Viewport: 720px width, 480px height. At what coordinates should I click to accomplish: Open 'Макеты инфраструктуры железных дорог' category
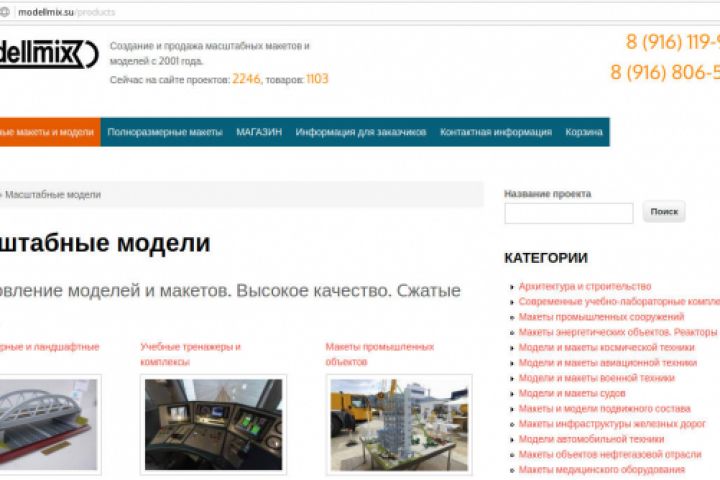click(612, 424)
